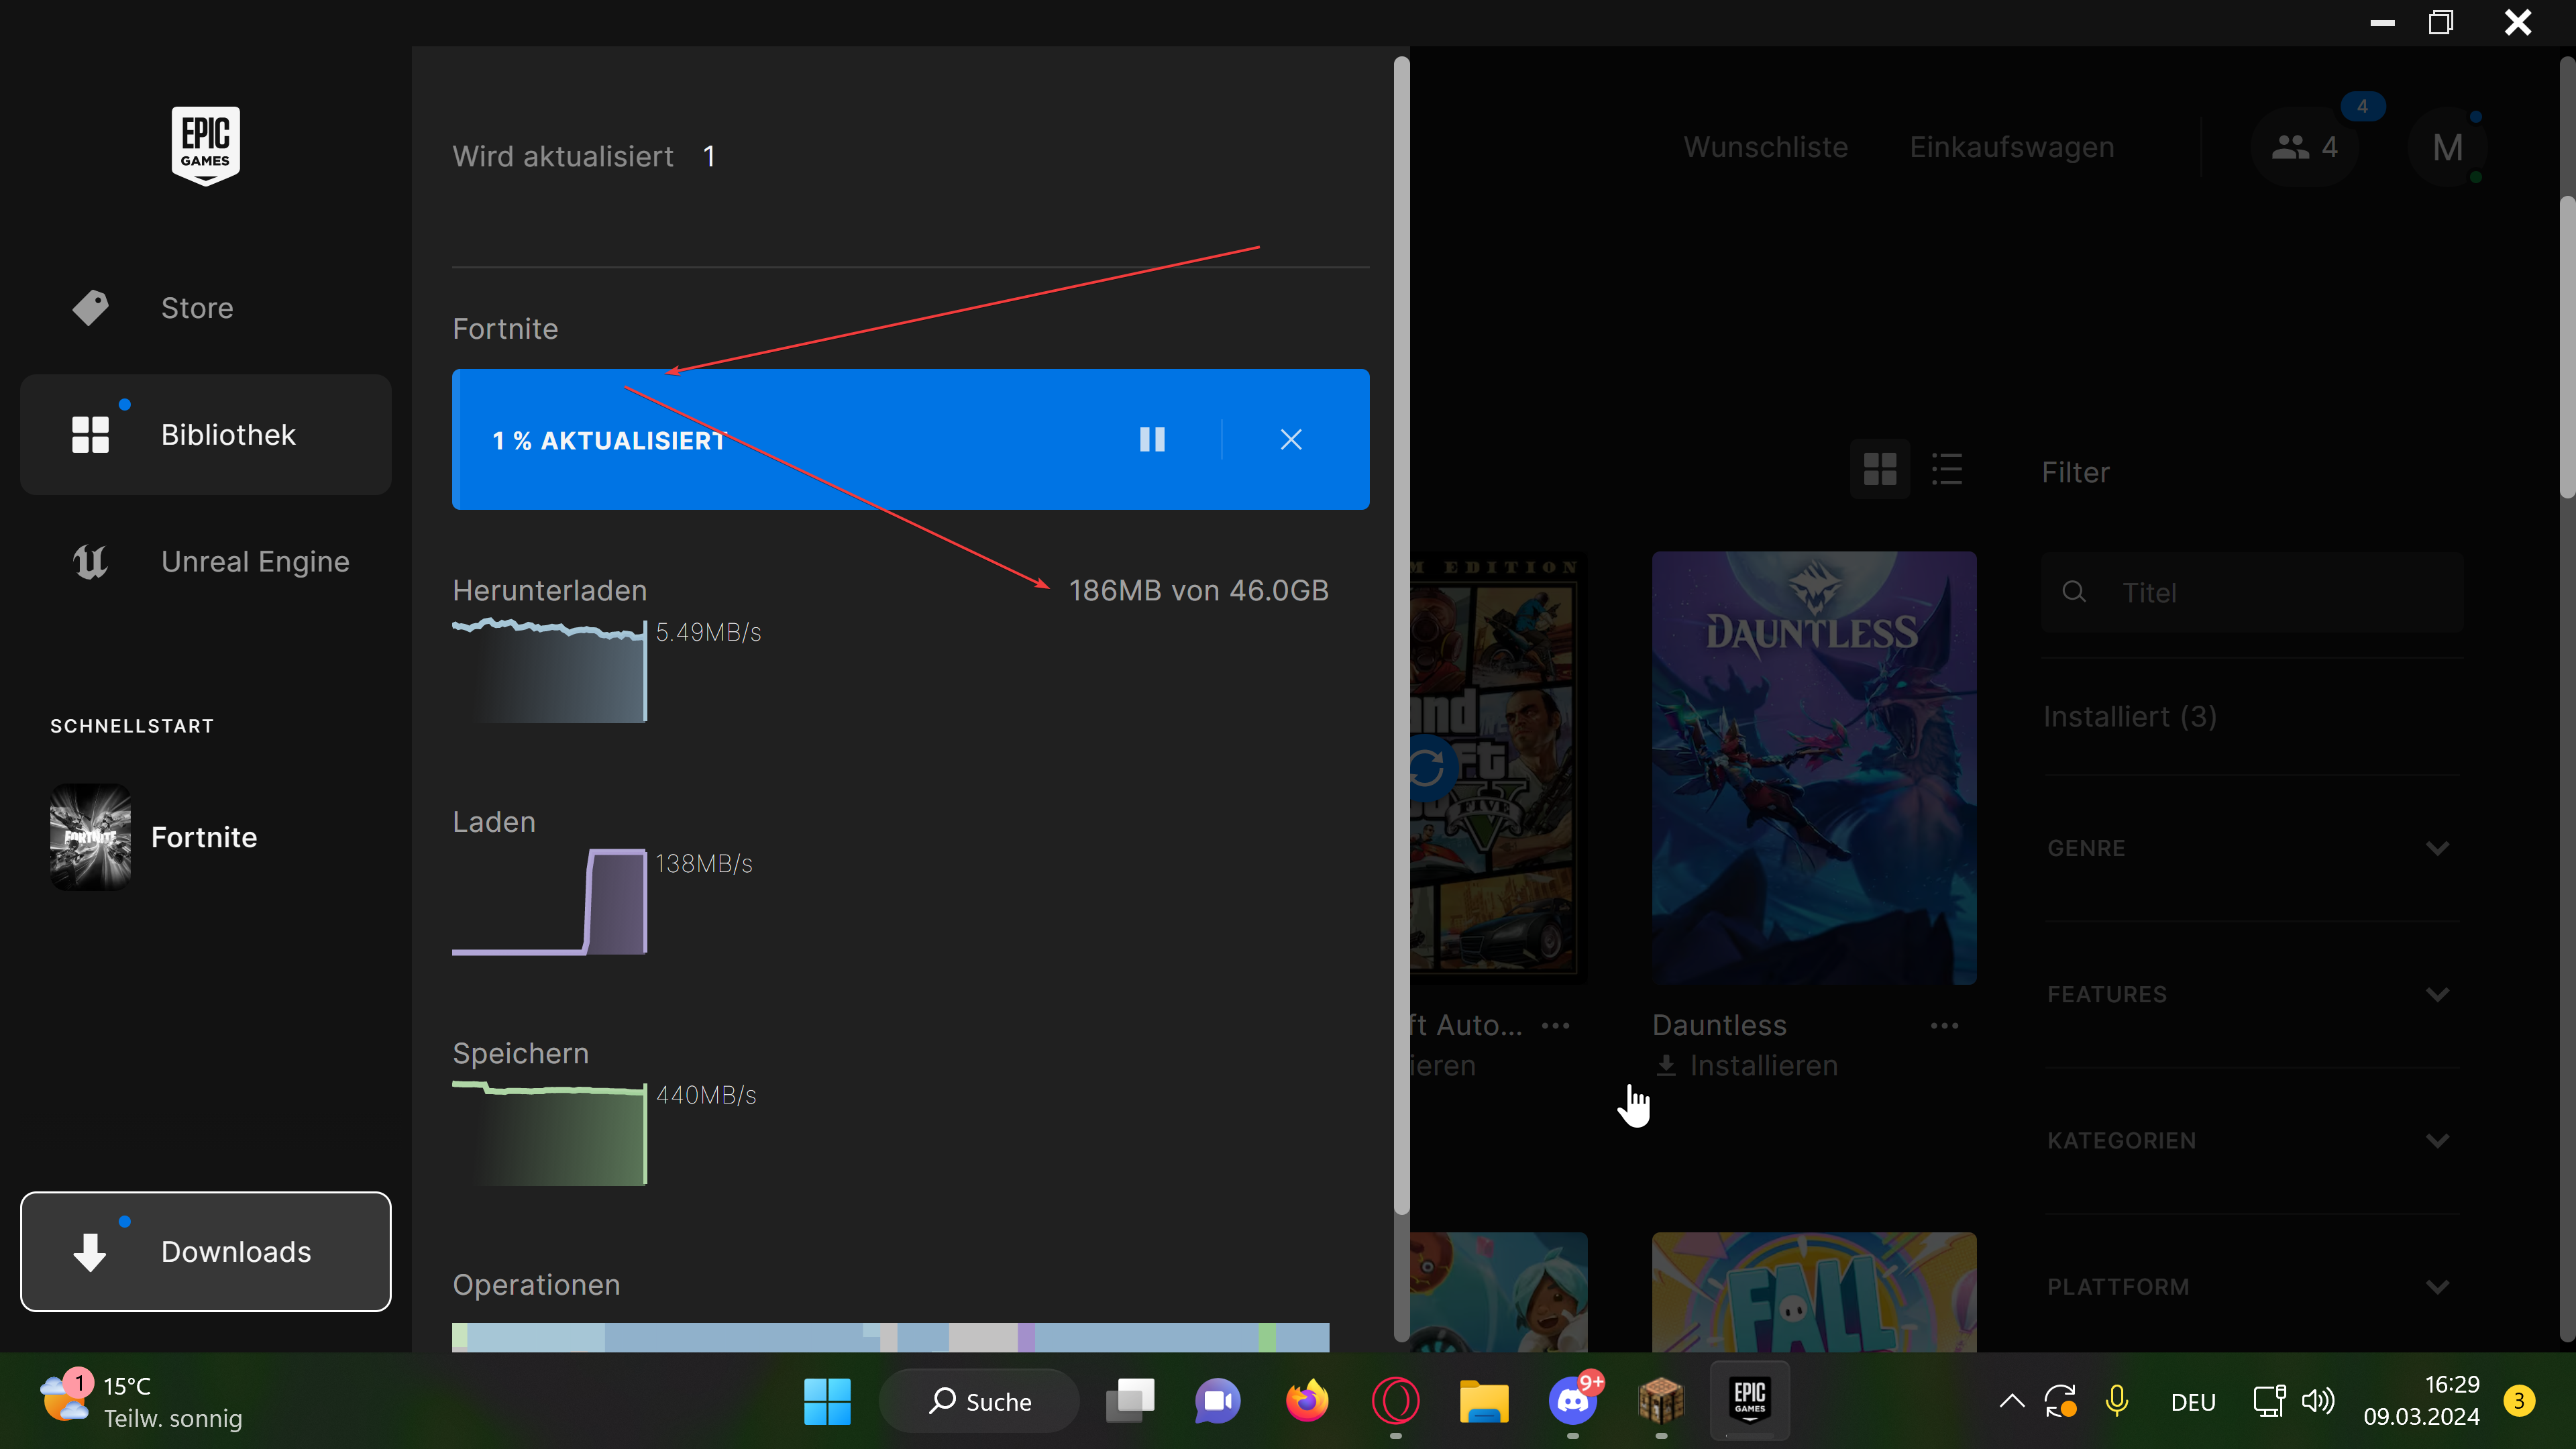The height and width of the screenshot is (1449, 2576).
Task: Switch library to list view
Action: (x=1946, y=469)
